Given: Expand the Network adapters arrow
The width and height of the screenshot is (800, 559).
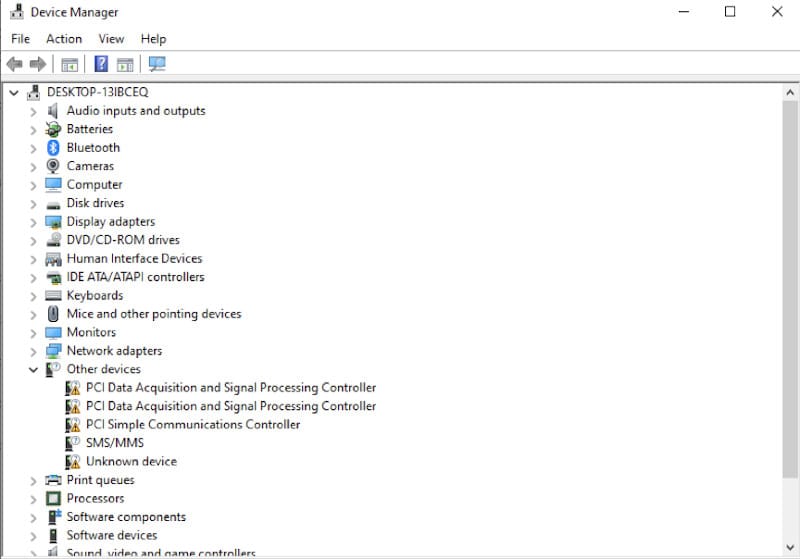Looking at the screenshot, I should tap(34, 351).
